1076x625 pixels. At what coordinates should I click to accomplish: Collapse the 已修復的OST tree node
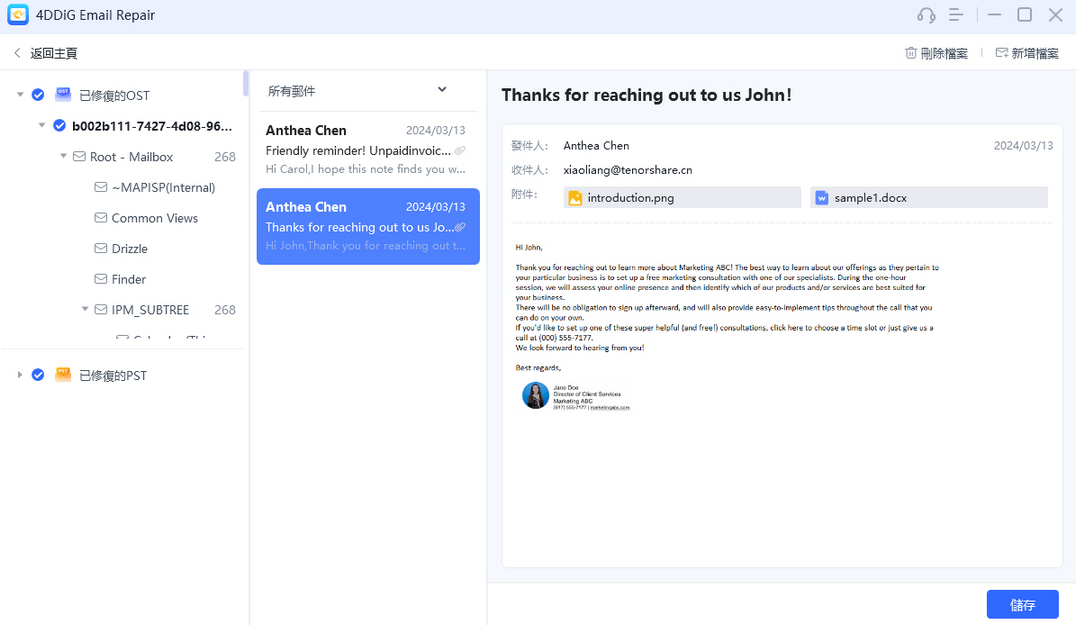[20, 95]
